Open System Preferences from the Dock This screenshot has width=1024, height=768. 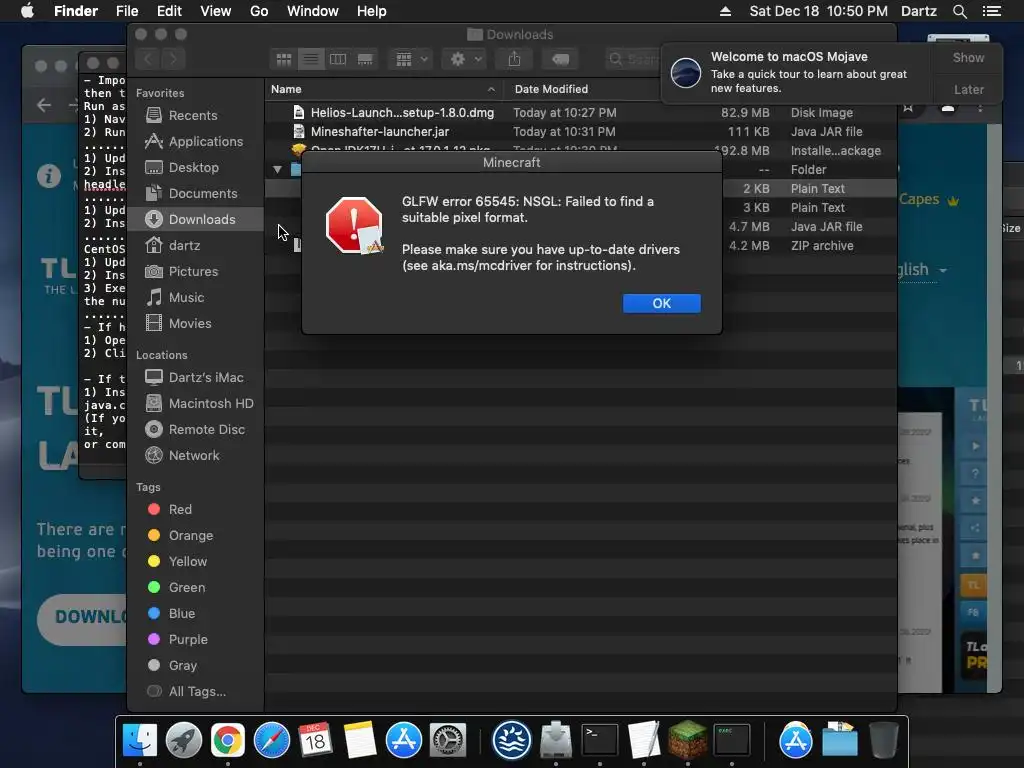447,740
